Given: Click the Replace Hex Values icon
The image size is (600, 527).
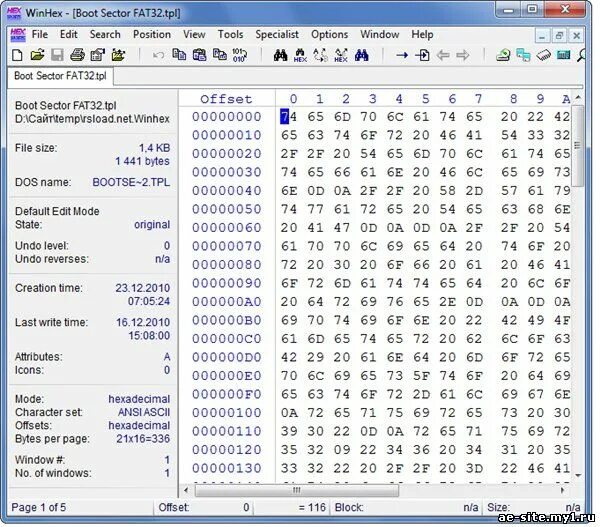Looking at the screenshot, I should coord(341,55).
